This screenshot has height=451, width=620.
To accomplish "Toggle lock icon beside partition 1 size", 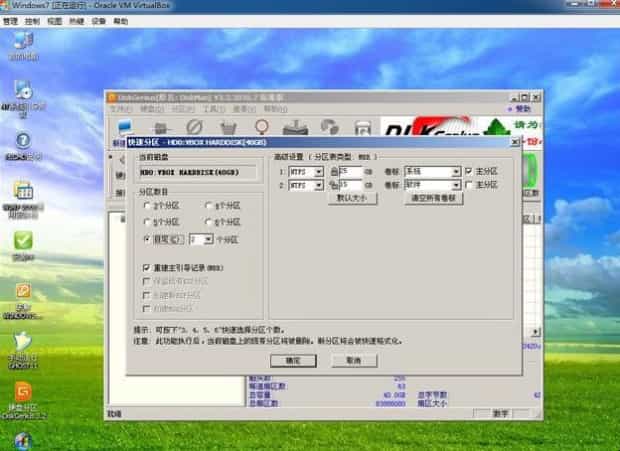I will click(334, 172).
